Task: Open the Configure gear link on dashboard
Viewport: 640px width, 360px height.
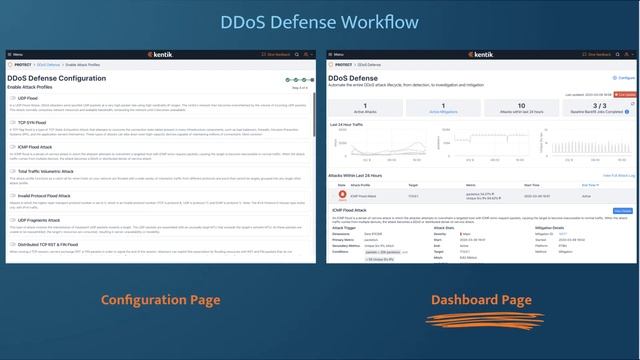Action: point(624,78)
